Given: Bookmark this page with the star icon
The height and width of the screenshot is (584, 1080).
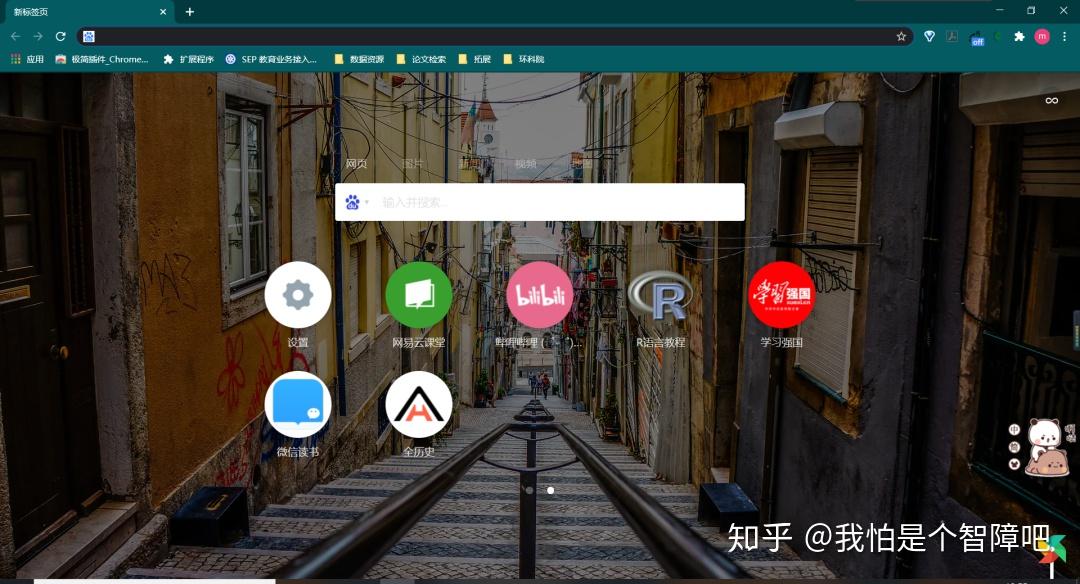Looking at the screenshot, I should click(x=901, y=36).
